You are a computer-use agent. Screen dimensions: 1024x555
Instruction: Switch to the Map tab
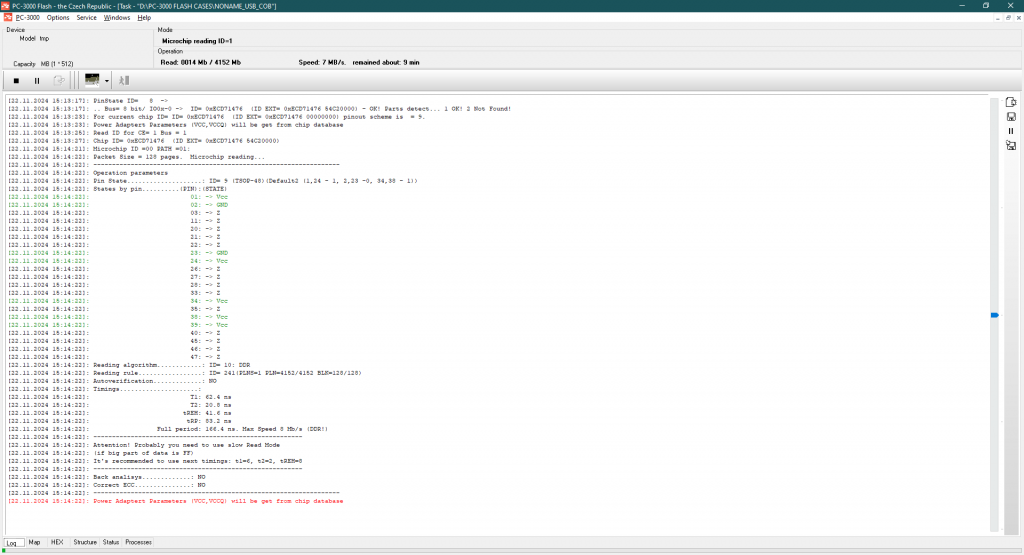(34, 542)
